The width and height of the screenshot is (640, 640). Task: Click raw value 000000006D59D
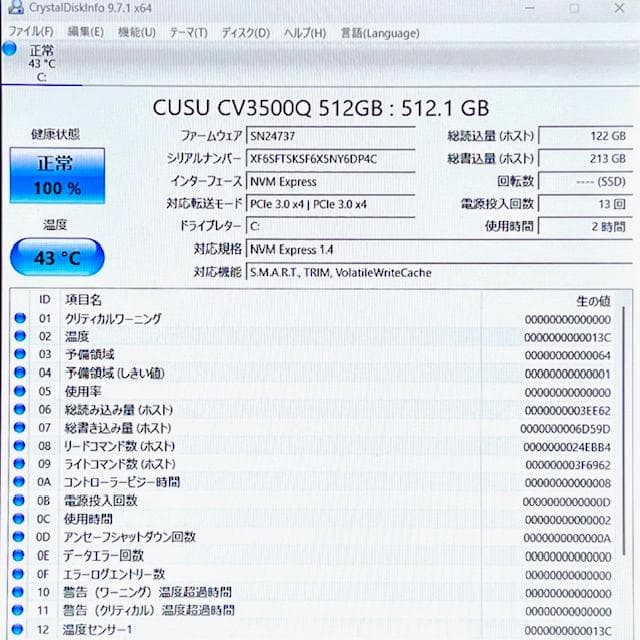pyautogui.click(x=566, y=429)
